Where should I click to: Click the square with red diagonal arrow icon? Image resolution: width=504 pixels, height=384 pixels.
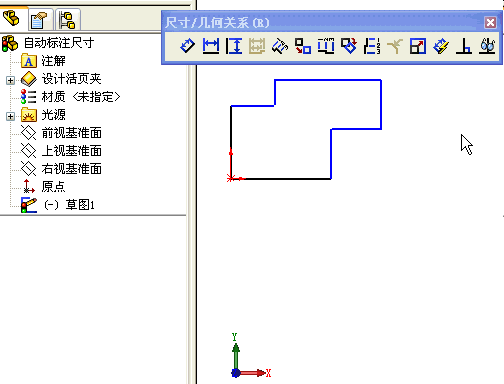point(418,46)
